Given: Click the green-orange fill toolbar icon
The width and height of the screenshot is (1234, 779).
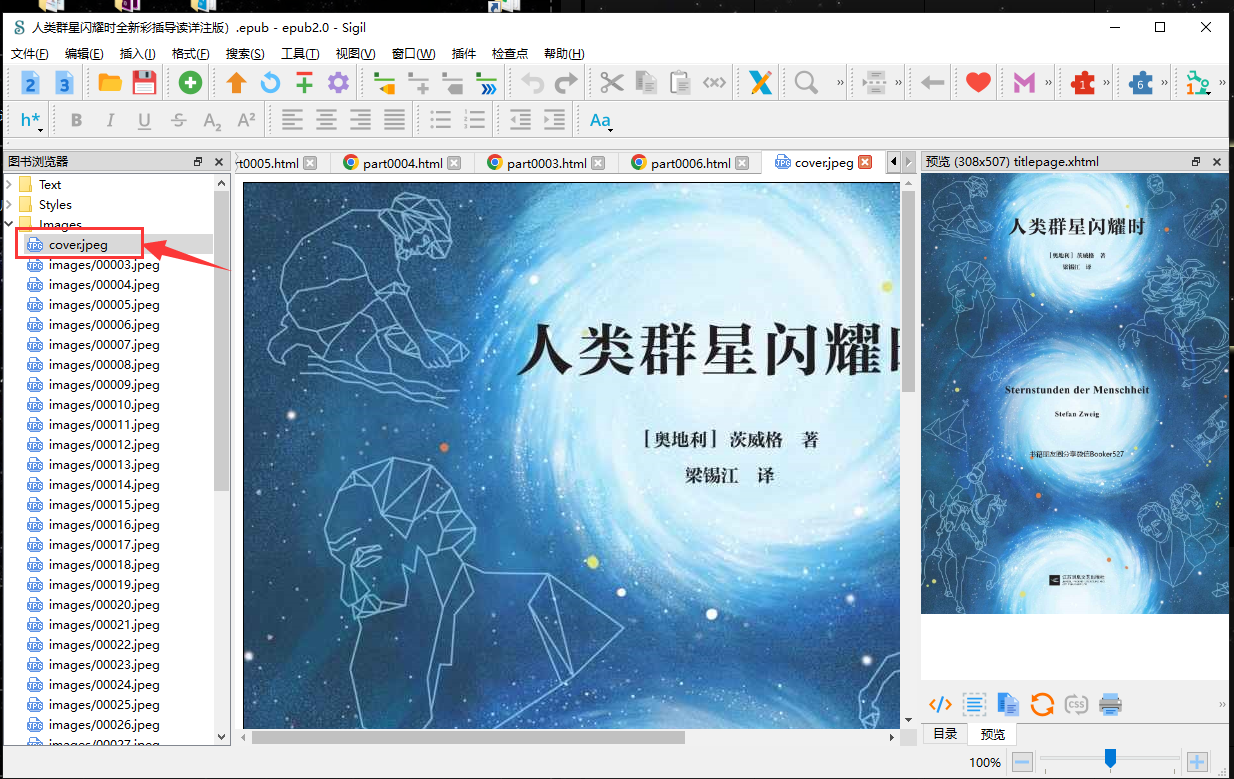Looking at the screenshot, I should pyautogui.click(x=384, y=83).
